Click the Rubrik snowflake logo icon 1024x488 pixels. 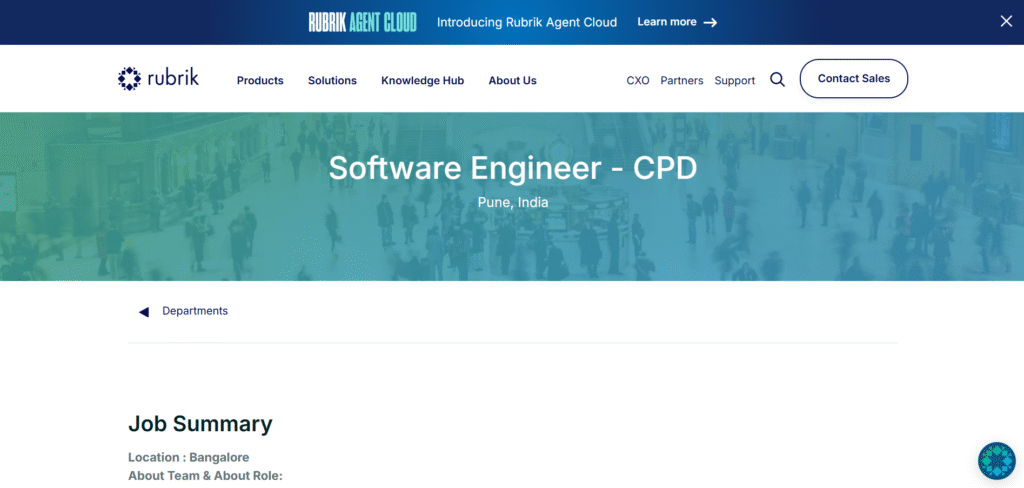coord(130,79)
